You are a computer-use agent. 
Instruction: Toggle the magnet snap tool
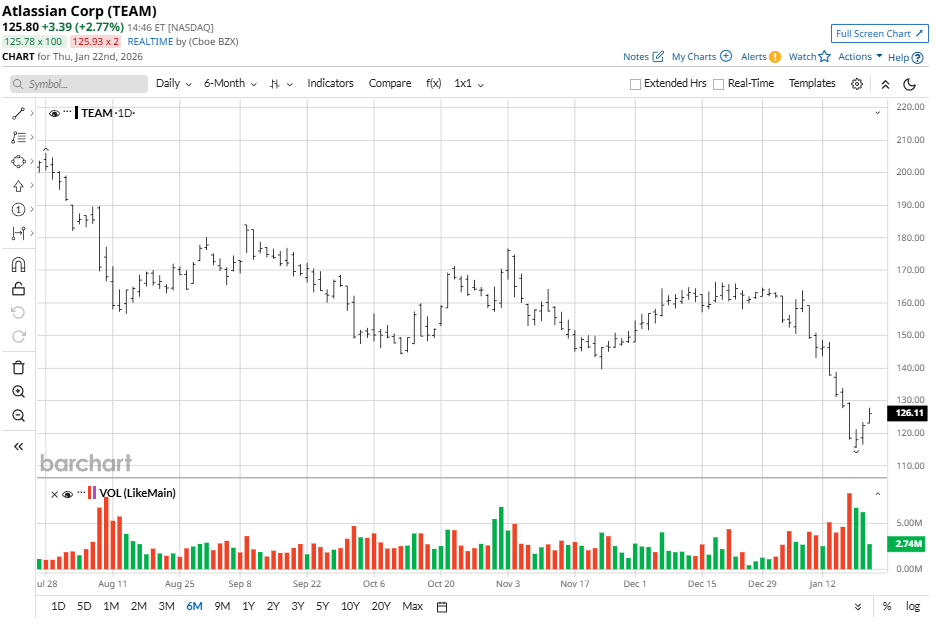pos(19,265)
